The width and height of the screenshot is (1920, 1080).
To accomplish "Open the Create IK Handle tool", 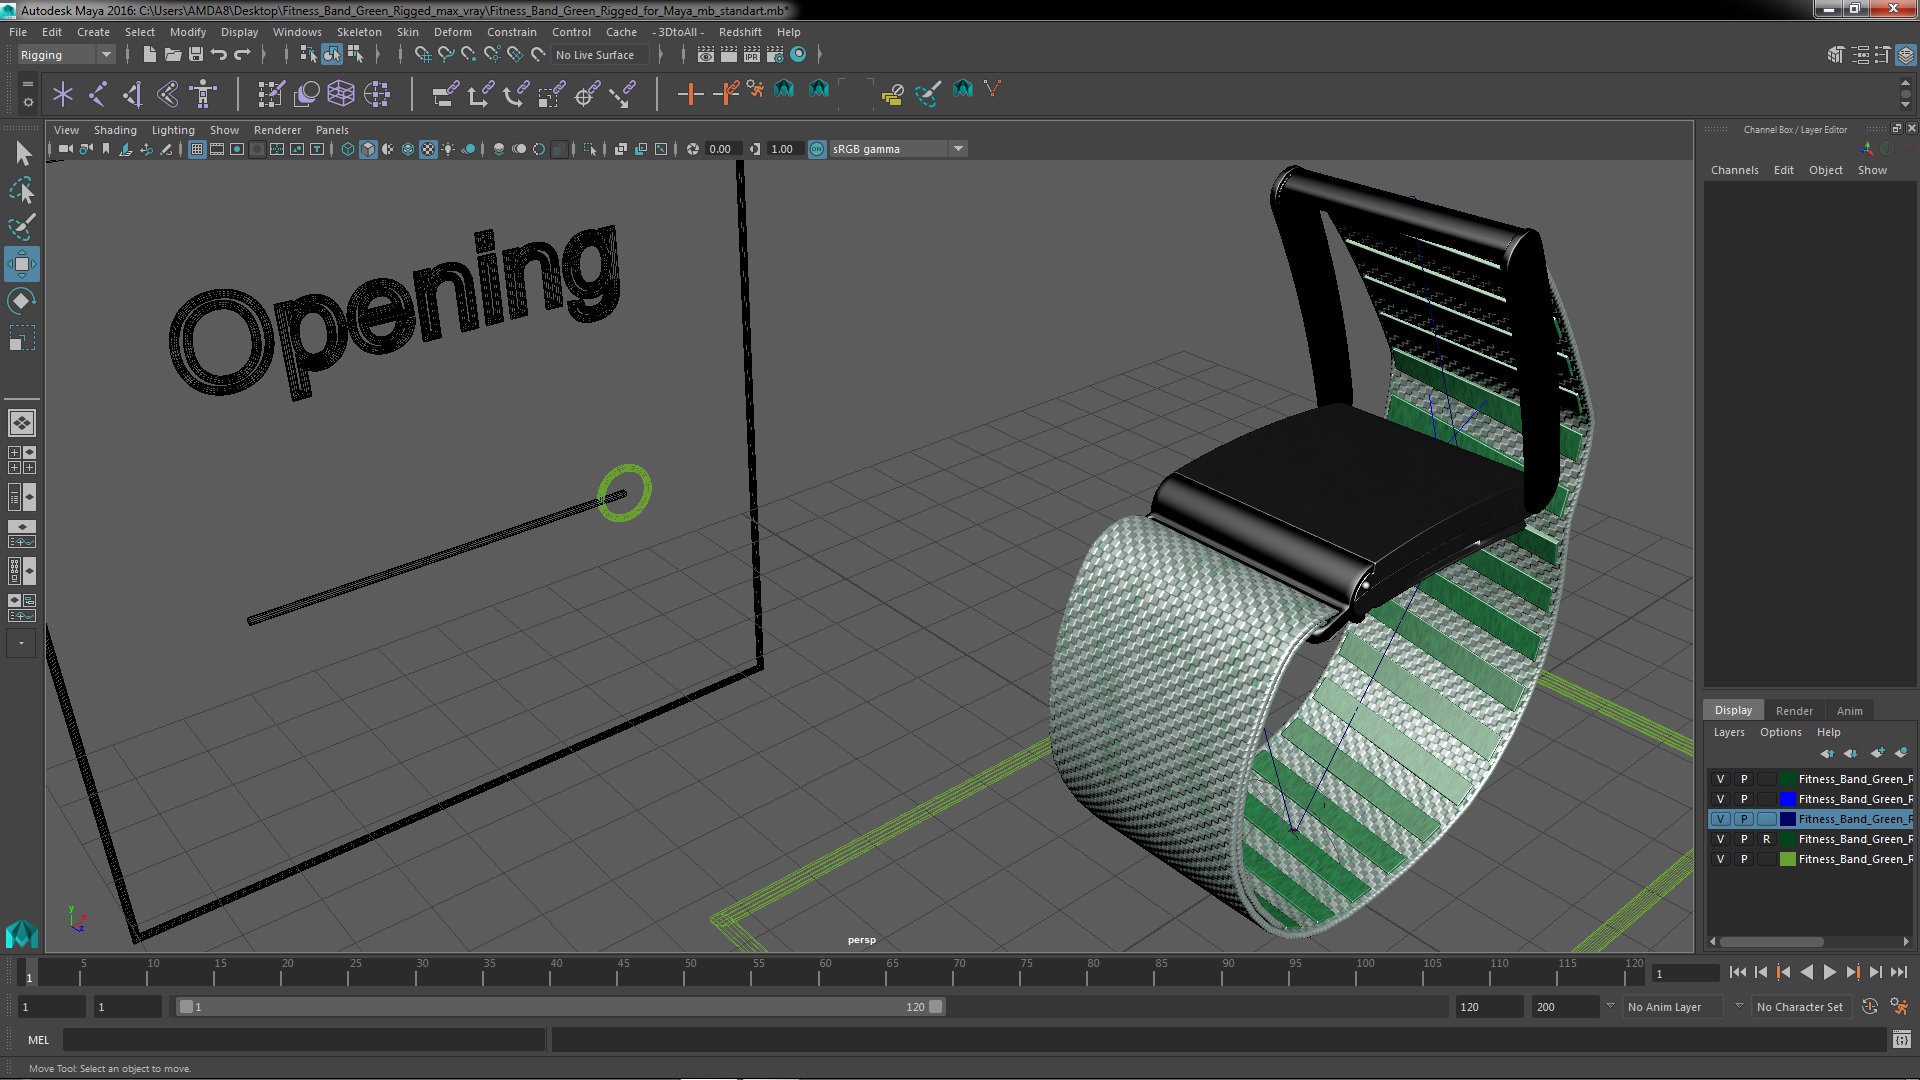I will tap(132, 94).
